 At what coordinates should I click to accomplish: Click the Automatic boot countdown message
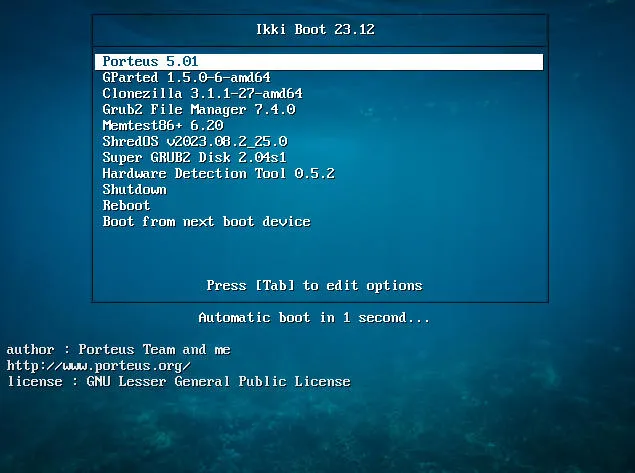314,318
